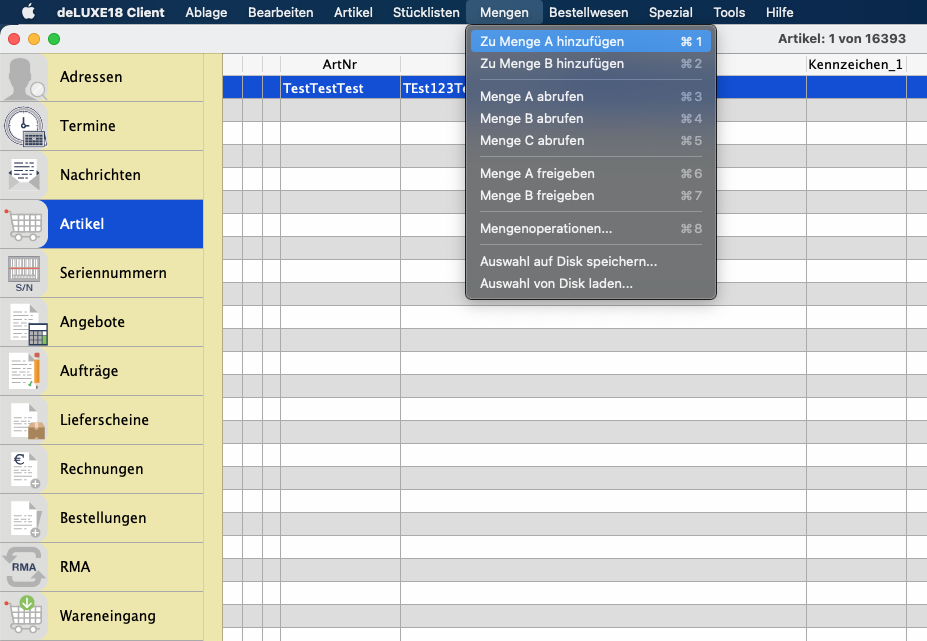Select the Seriennummern barcode icon
This screenshot has width=927, height=641.
tap(25, 273)
